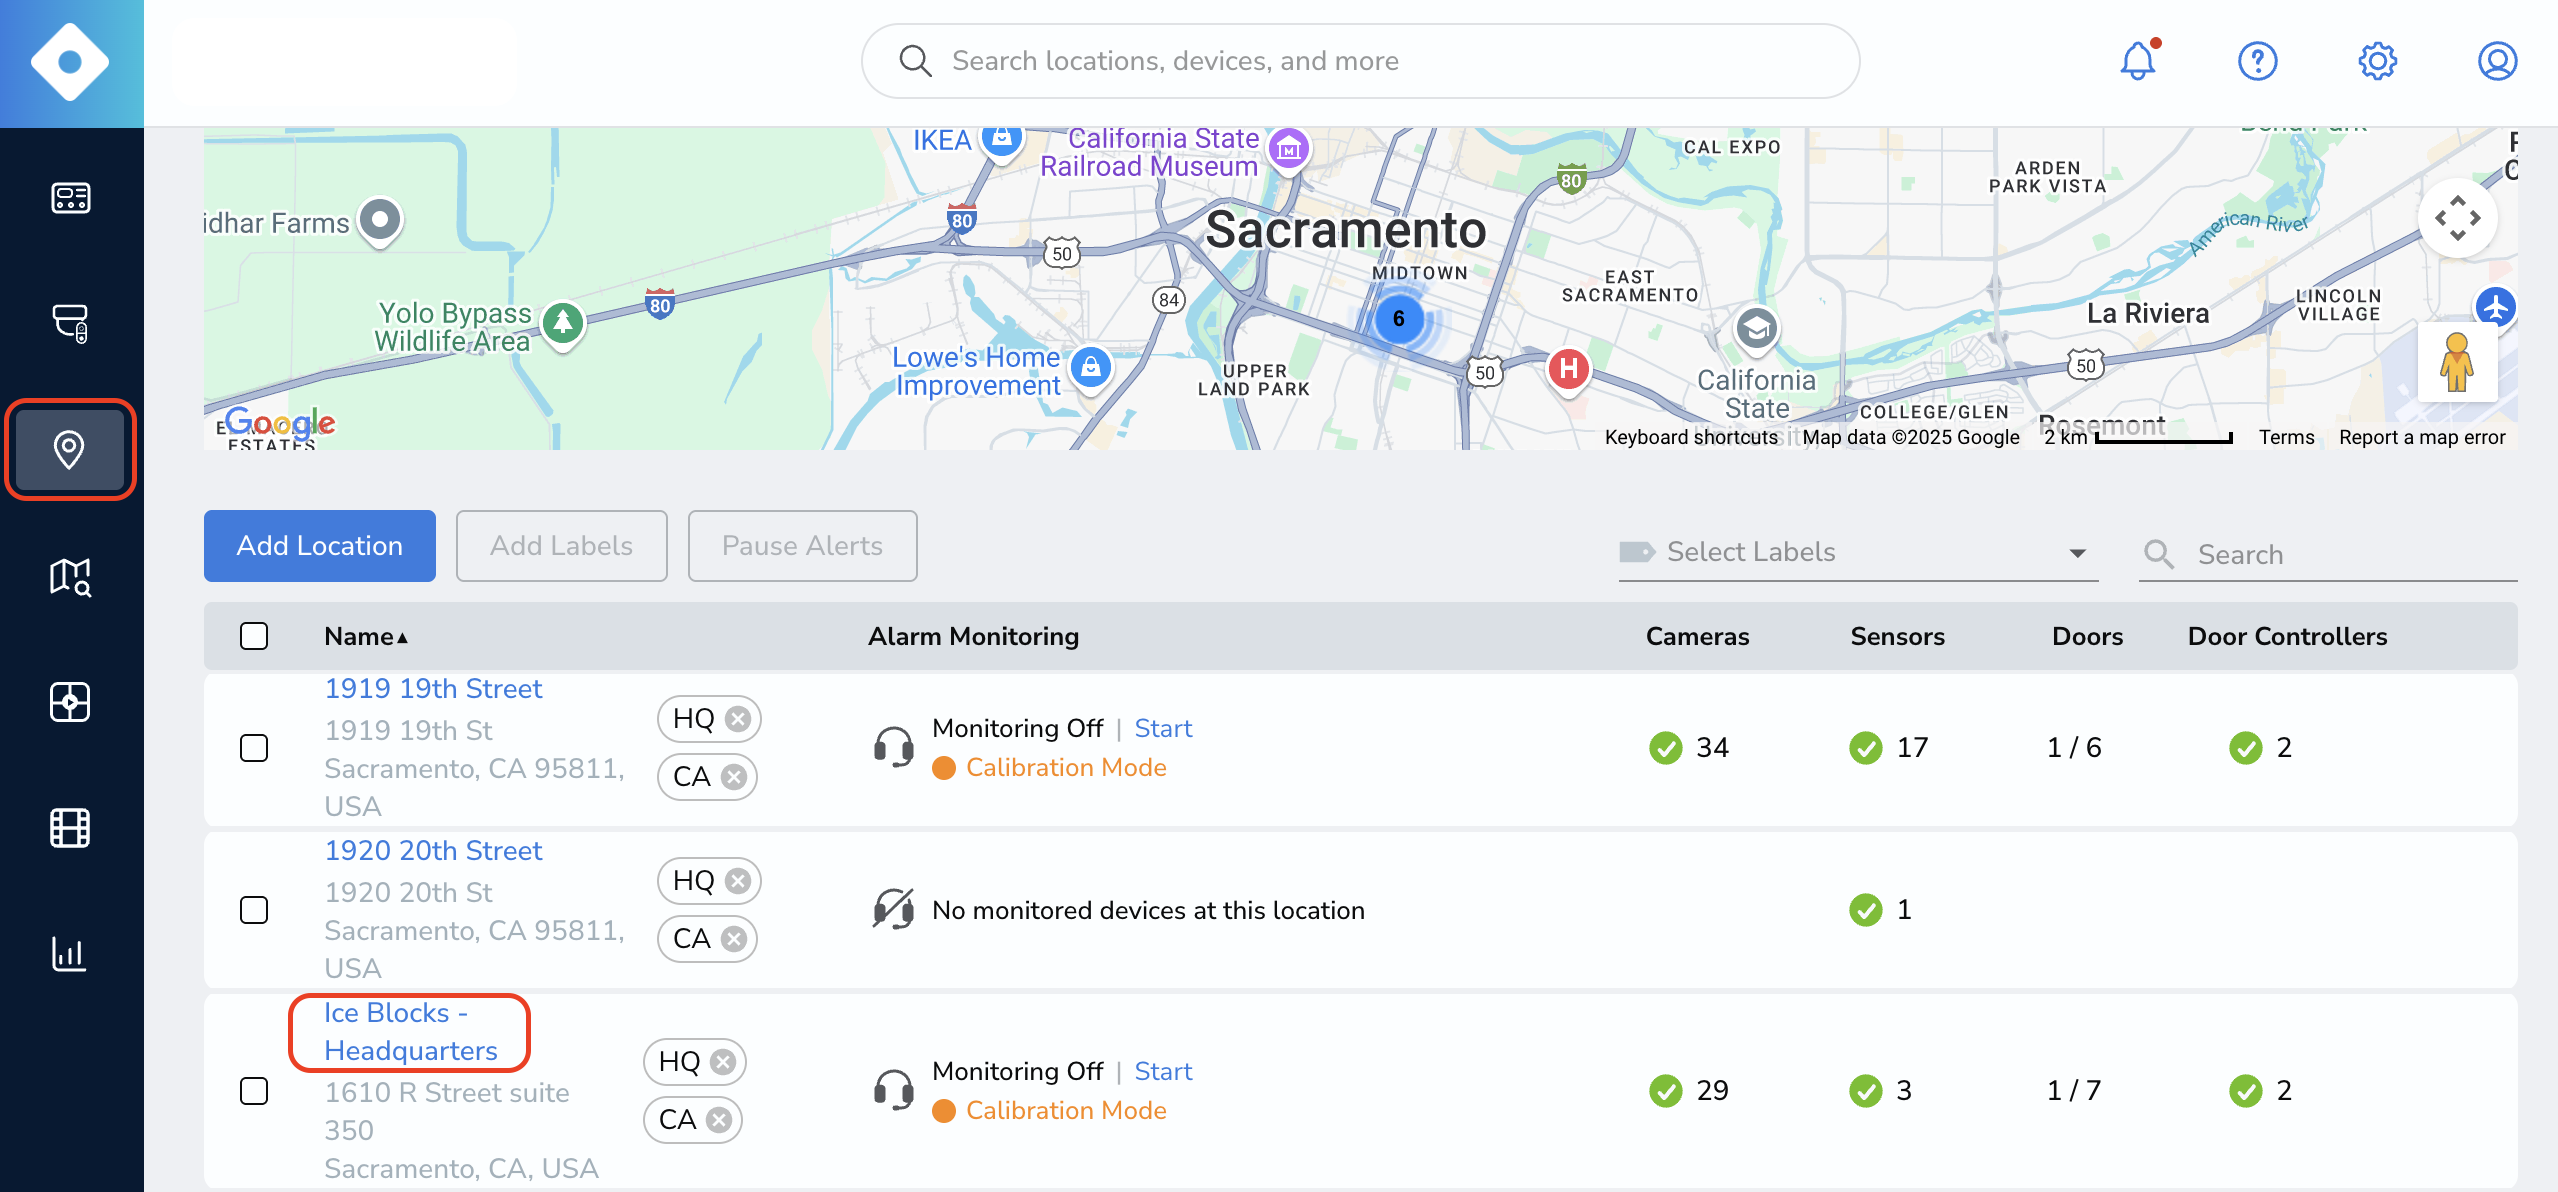The height and width of the screenshot is (1192, 2558).
Task: Click the Google logo on the map
Action: [x=280, y=424]
